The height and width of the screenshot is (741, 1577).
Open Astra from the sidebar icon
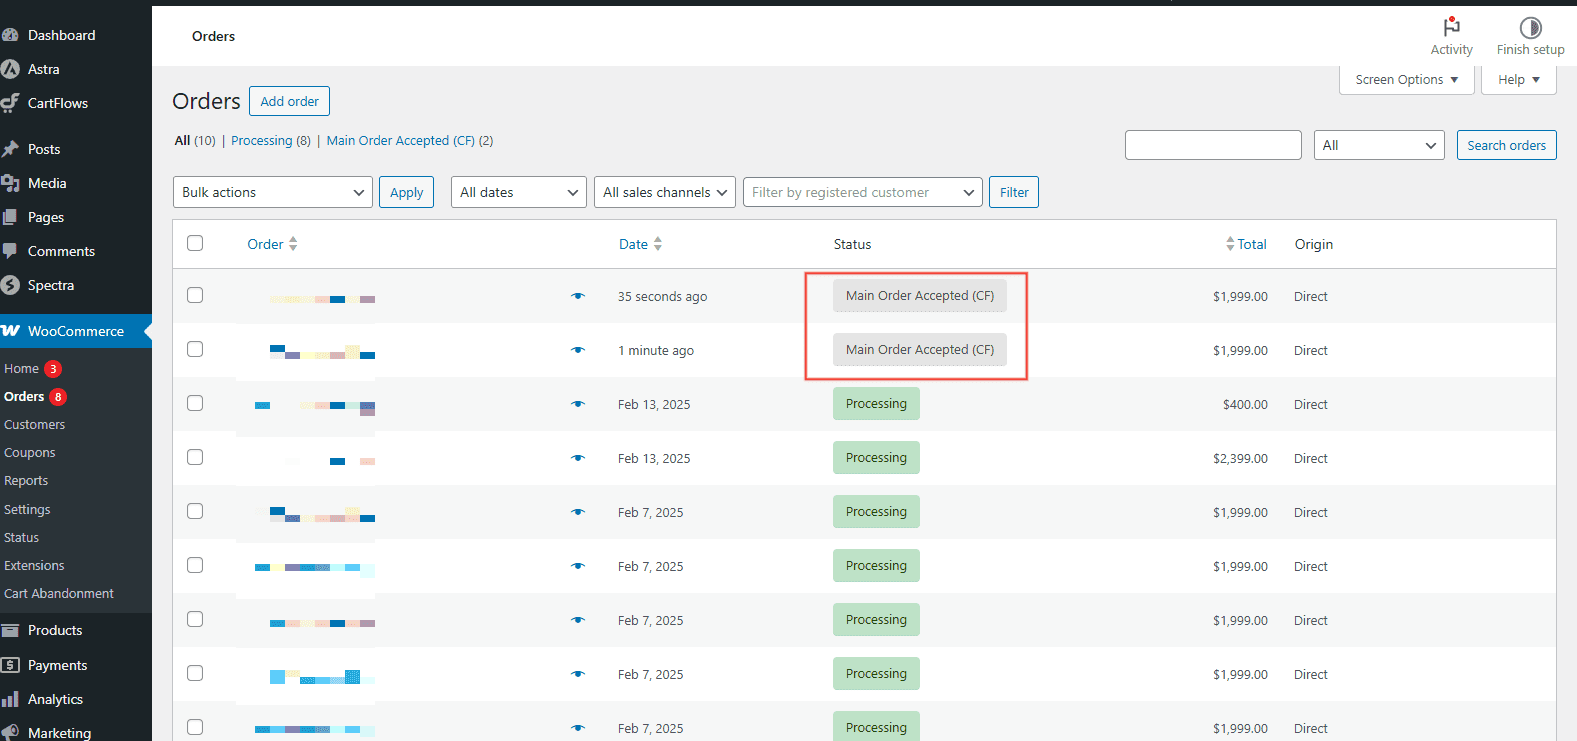[x=10, y=69]
